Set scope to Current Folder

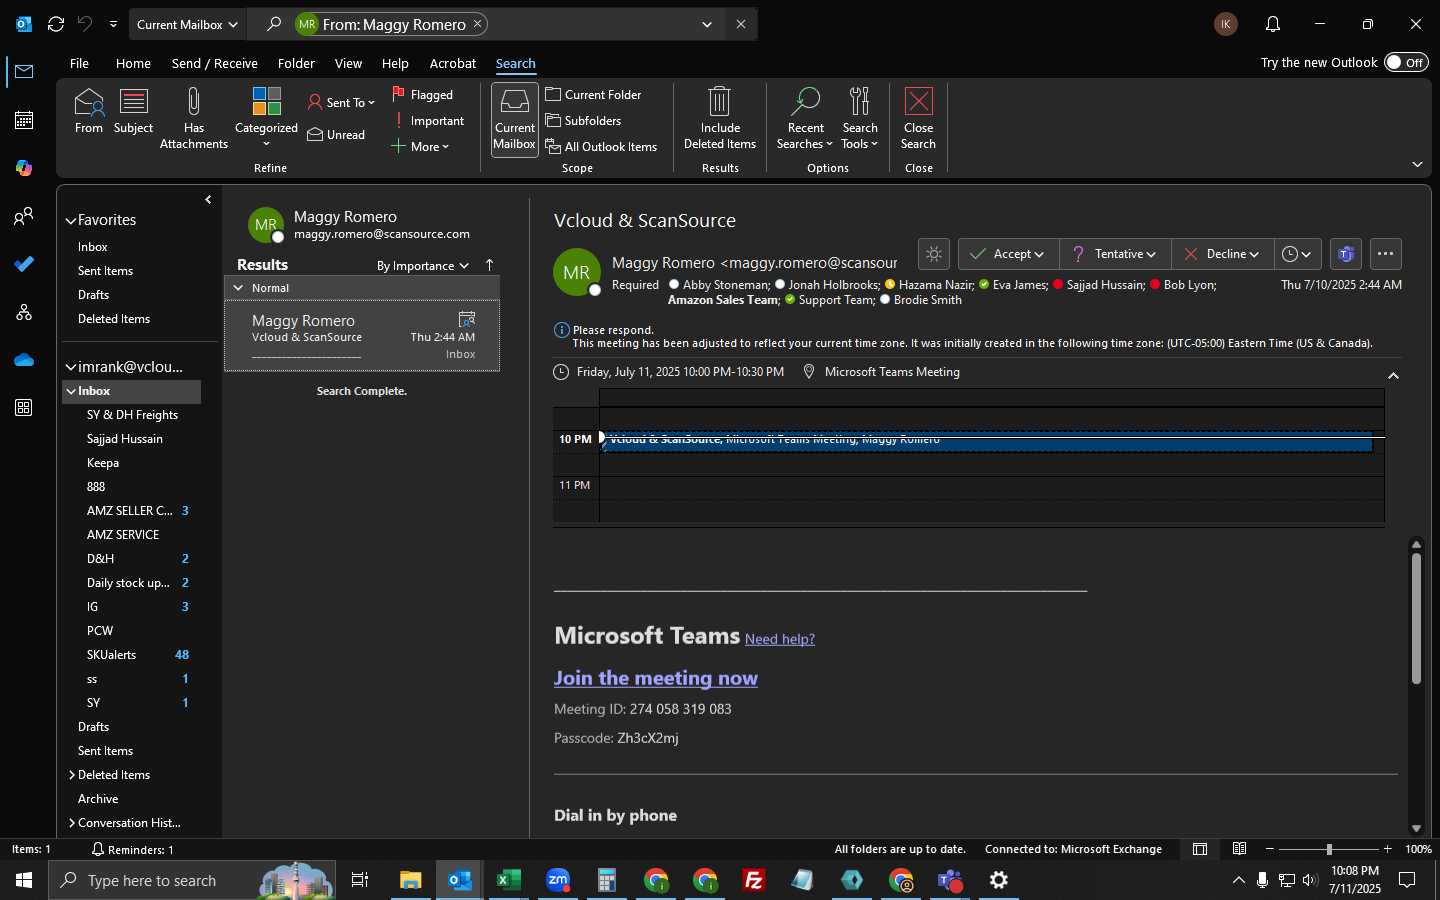click(x=594, y=95)
